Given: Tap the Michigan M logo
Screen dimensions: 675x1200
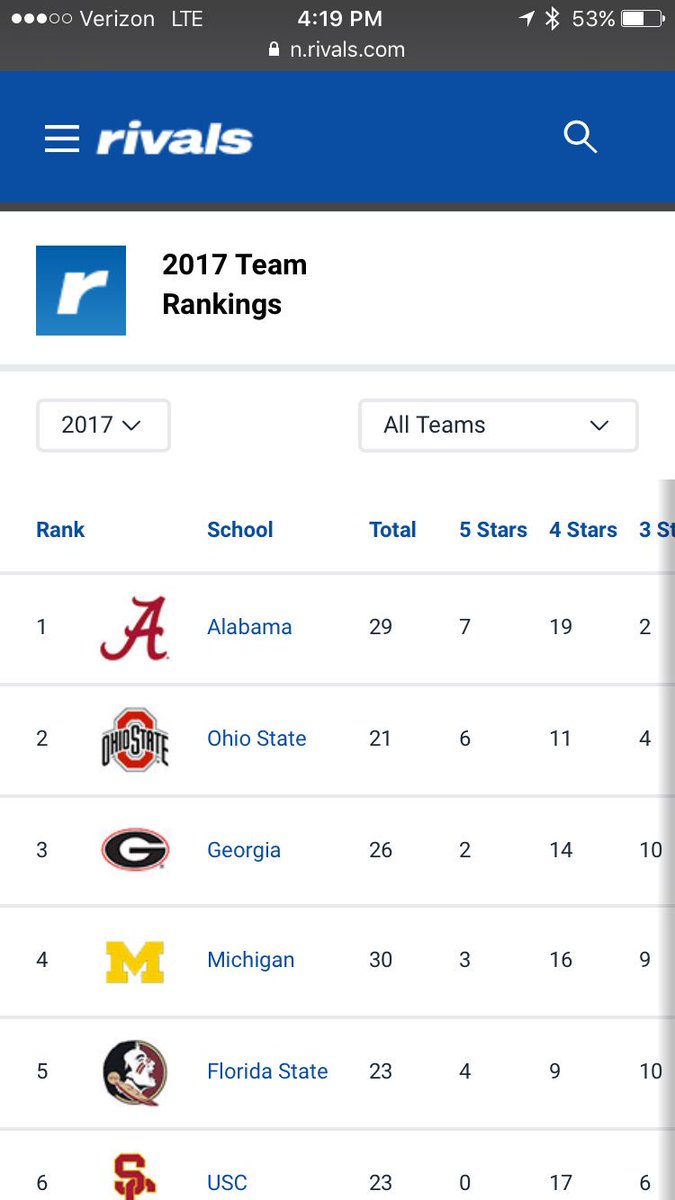Looking at the screenshot, I should (135, 961).
